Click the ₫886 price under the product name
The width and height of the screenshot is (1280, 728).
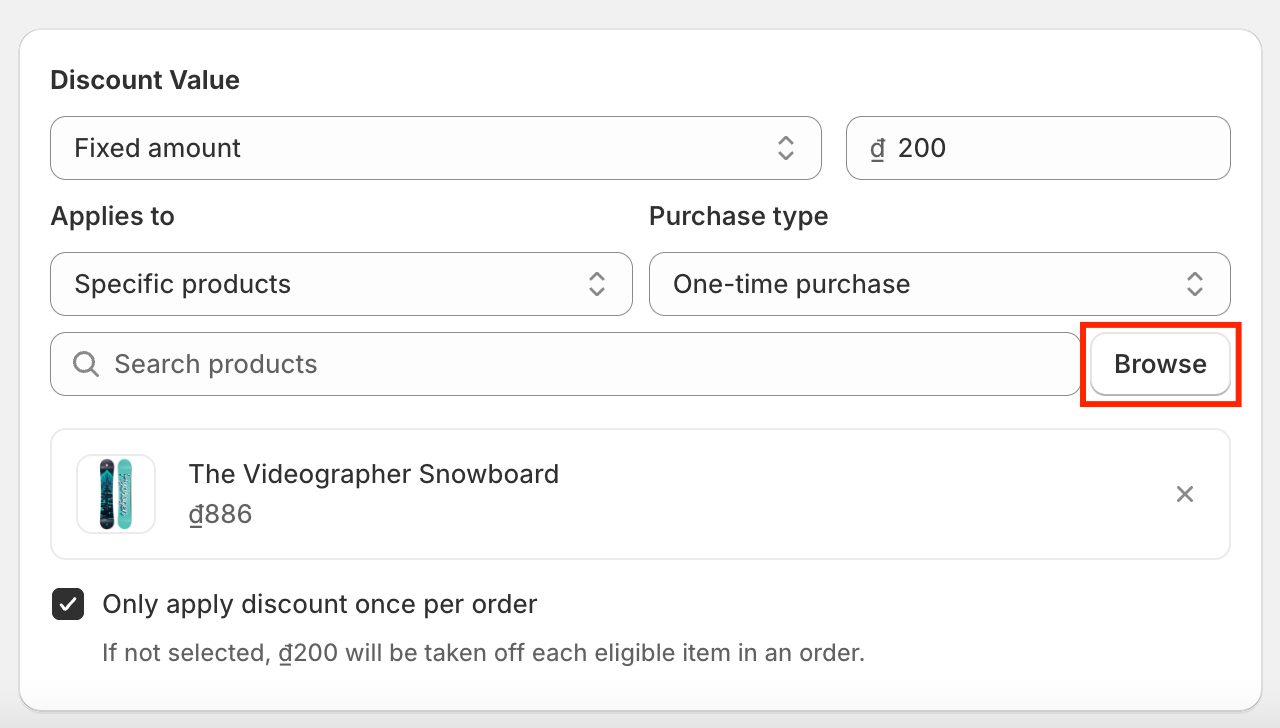pyautogui.click(x=220, y=514)
